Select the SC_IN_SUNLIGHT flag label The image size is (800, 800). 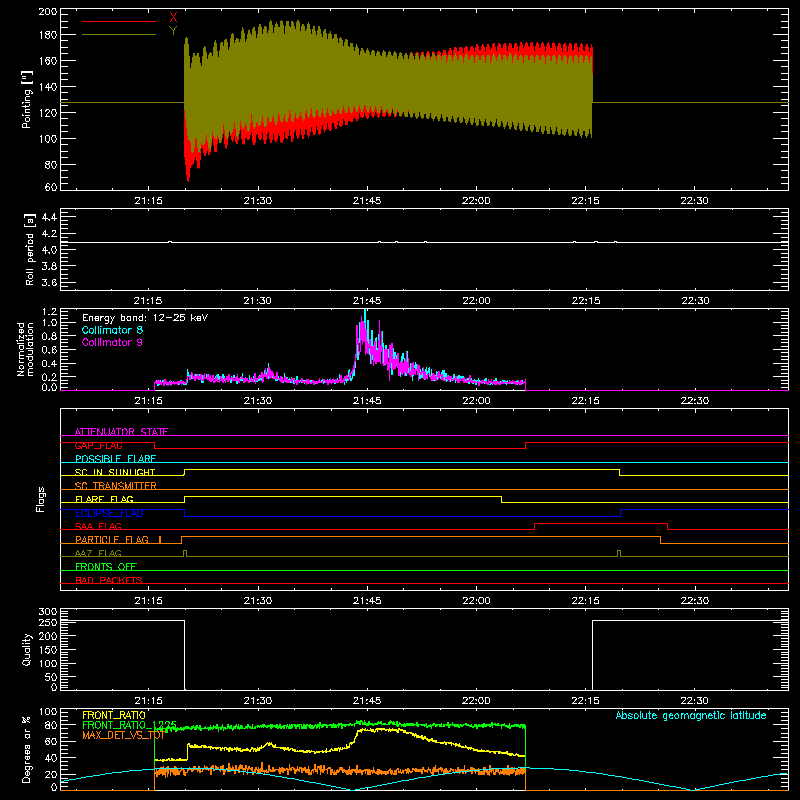[115, 472]
